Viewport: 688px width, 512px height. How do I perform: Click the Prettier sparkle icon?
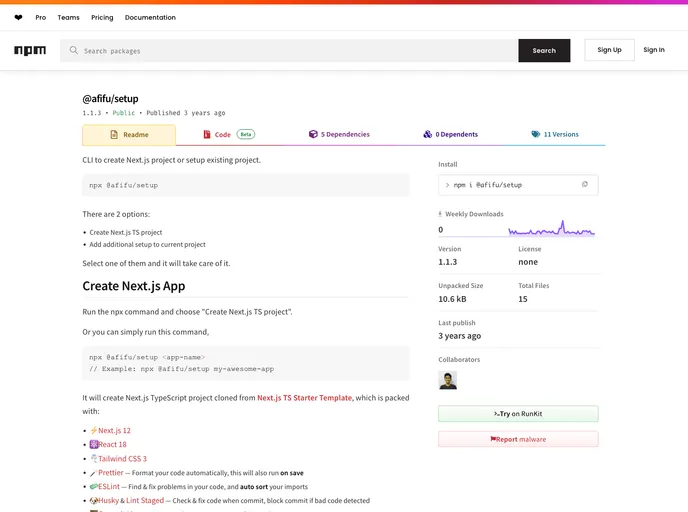coord(93,473)
